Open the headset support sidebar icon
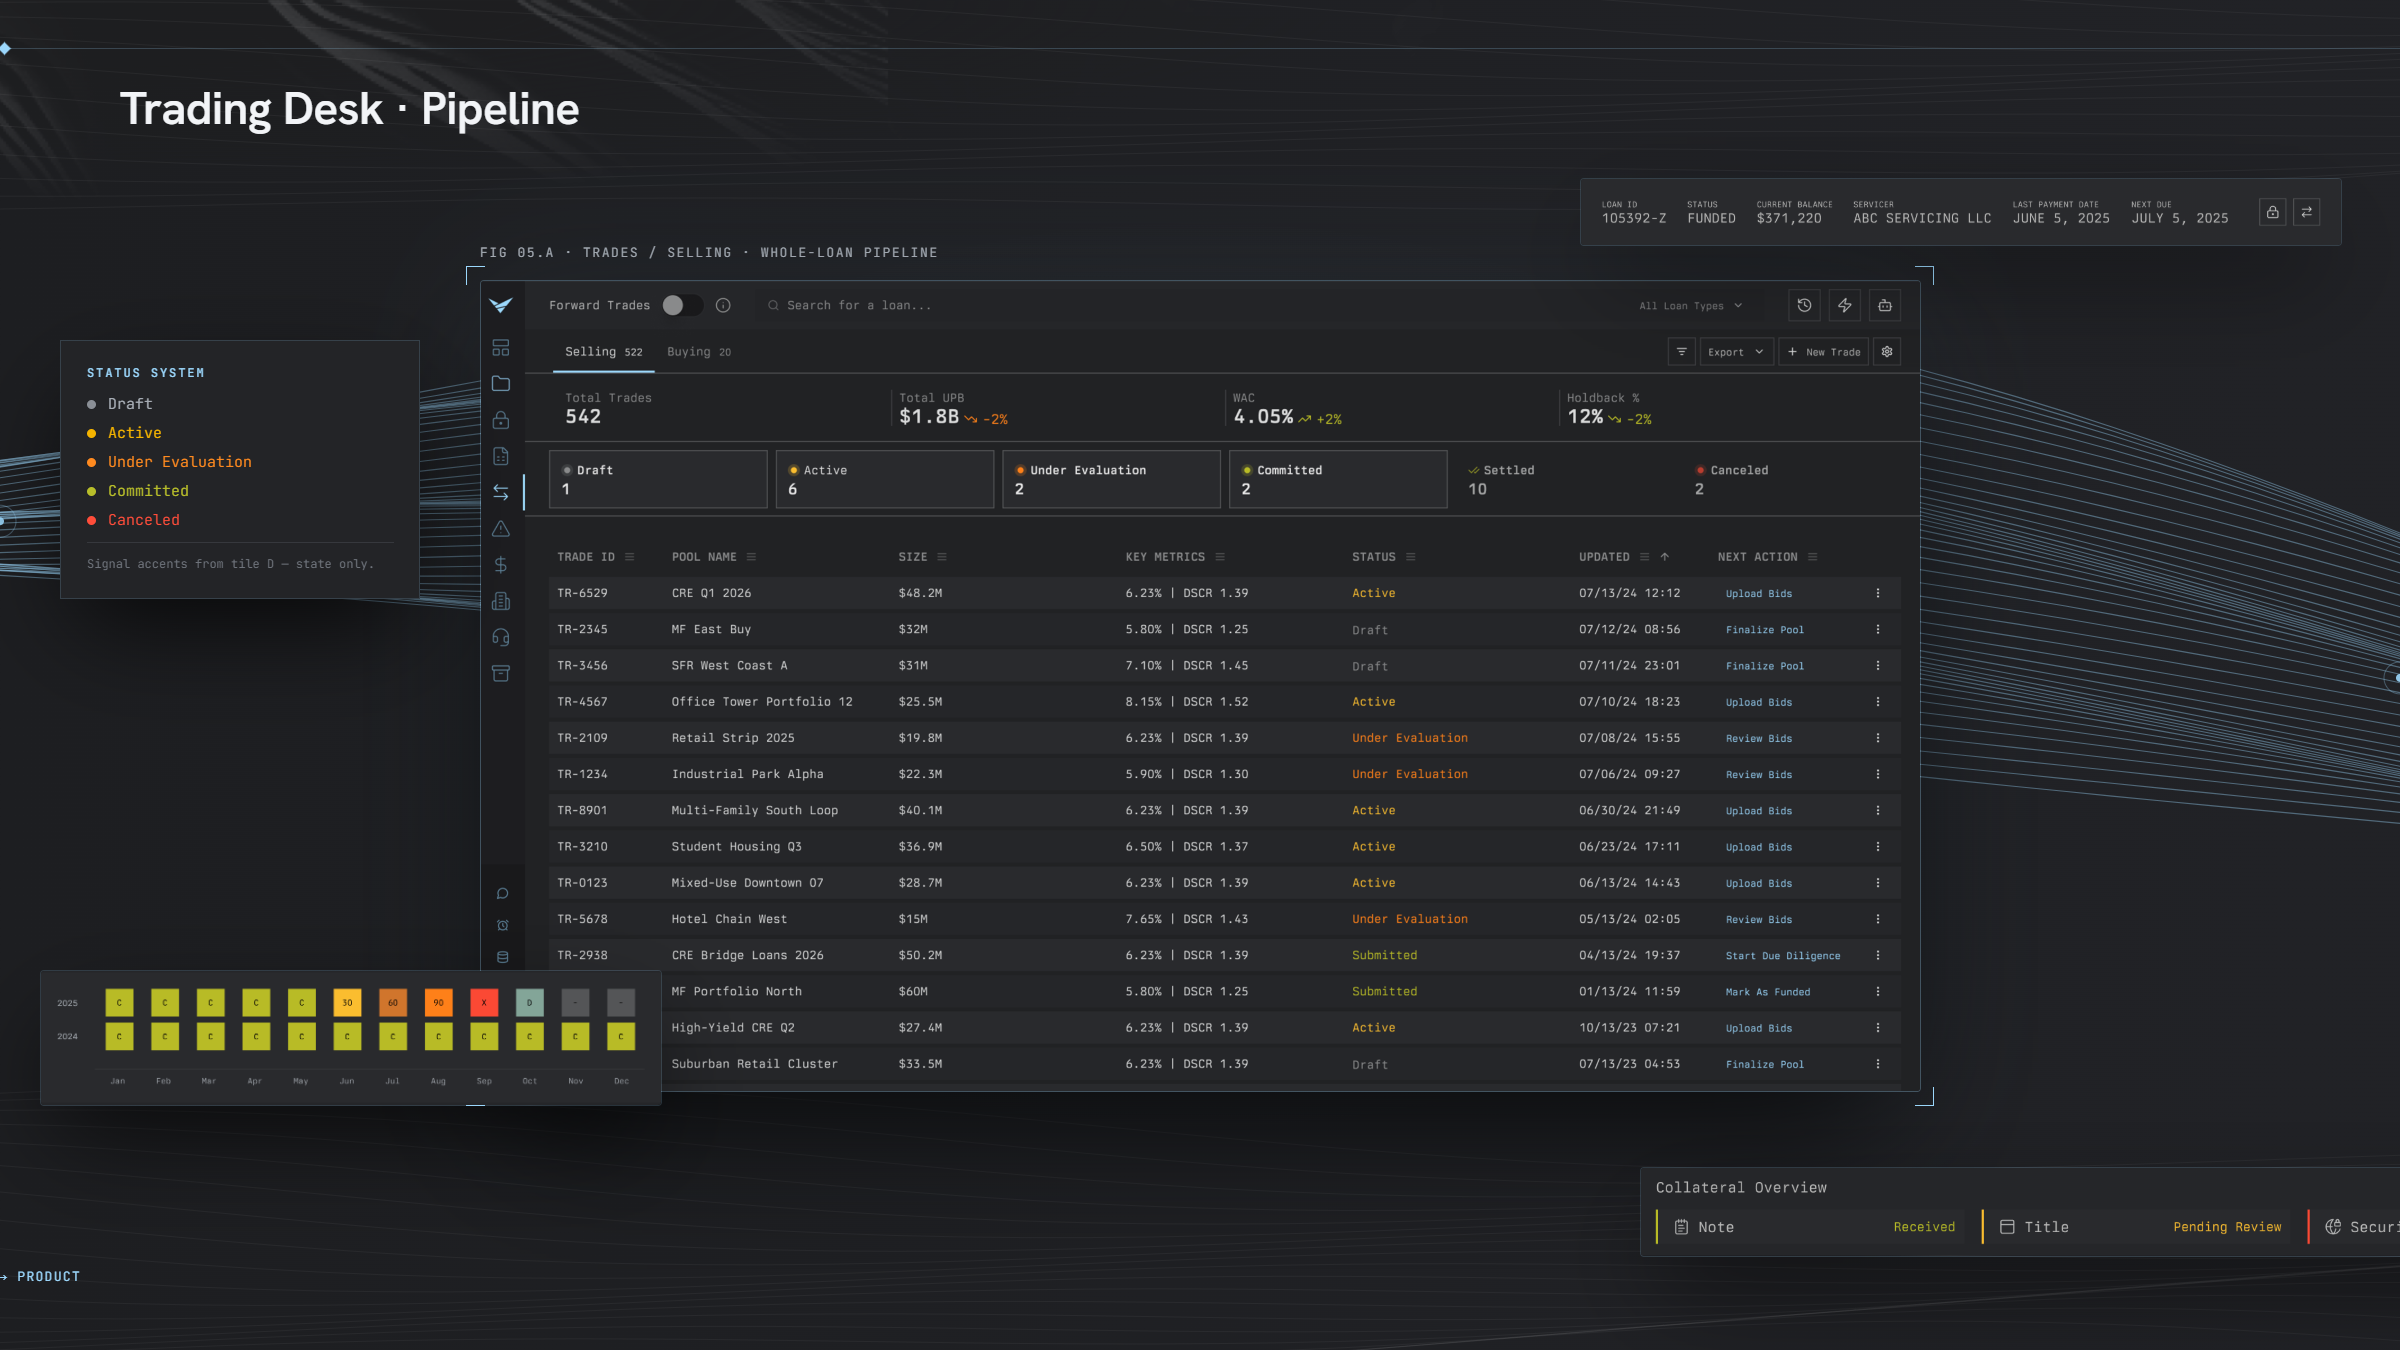This screenshot has height=1350, width=2400. [501, 637]
